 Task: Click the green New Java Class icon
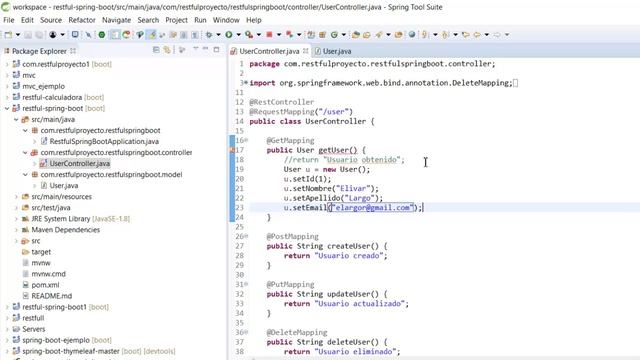(334, 35)
